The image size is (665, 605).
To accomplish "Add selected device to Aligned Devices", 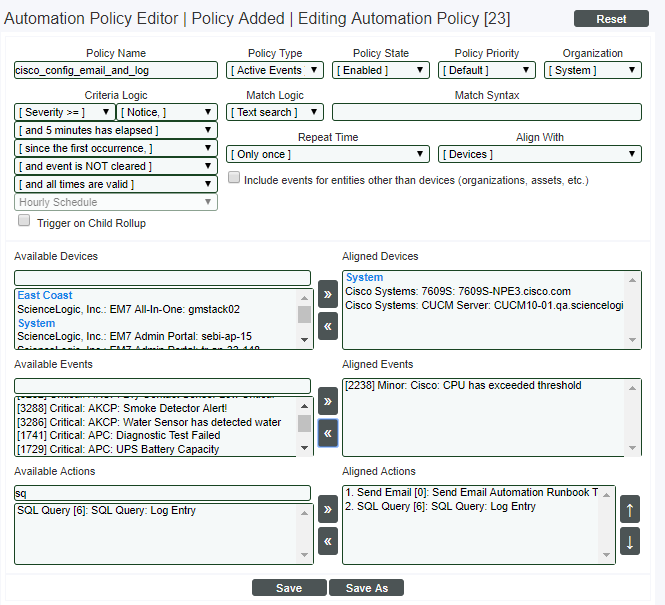I will click(x=327, y=297).
